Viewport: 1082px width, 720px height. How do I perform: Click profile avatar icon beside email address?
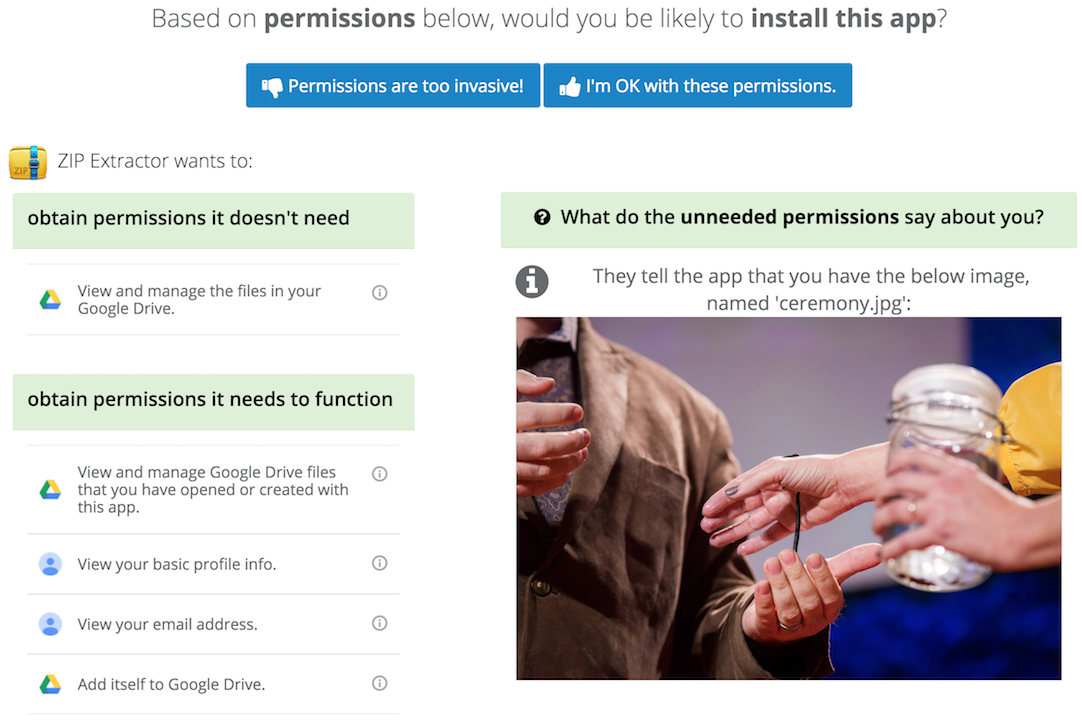(x=50, y=624)
